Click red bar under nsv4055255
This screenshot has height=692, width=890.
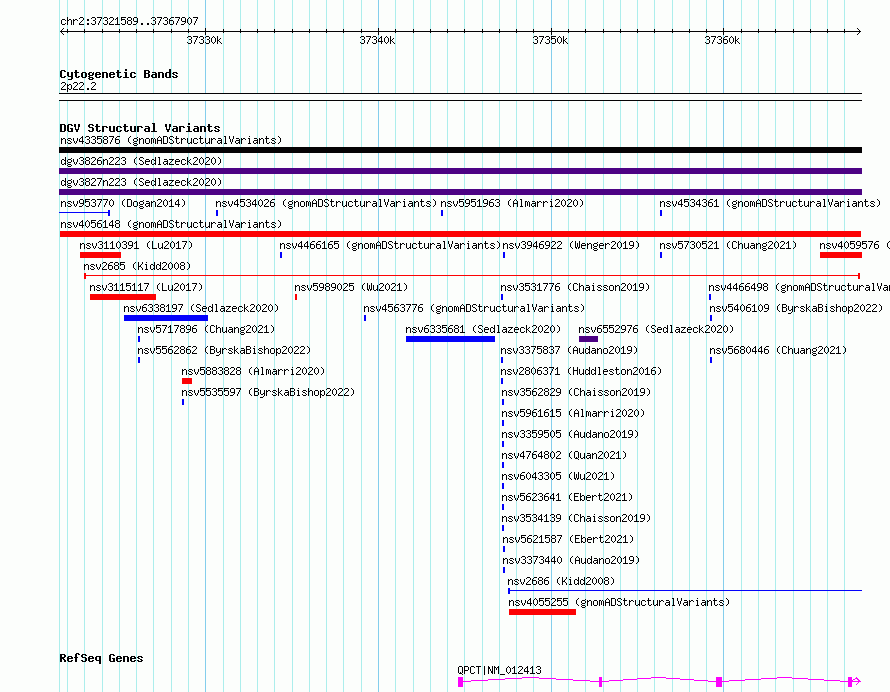[542, 612]
